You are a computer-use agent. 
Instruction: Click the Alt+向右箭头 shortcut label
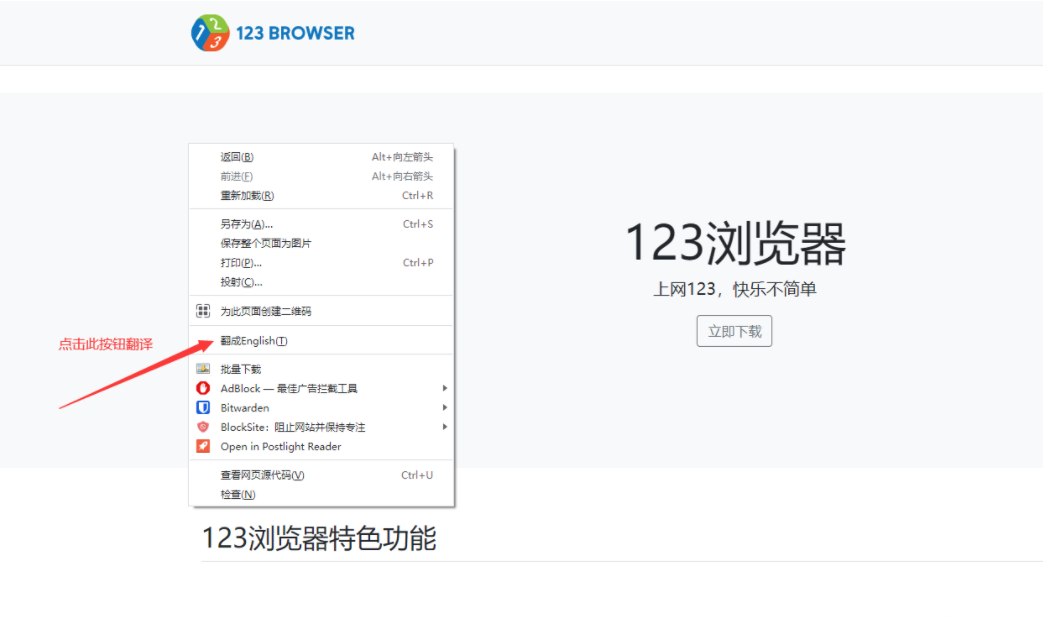402,176
